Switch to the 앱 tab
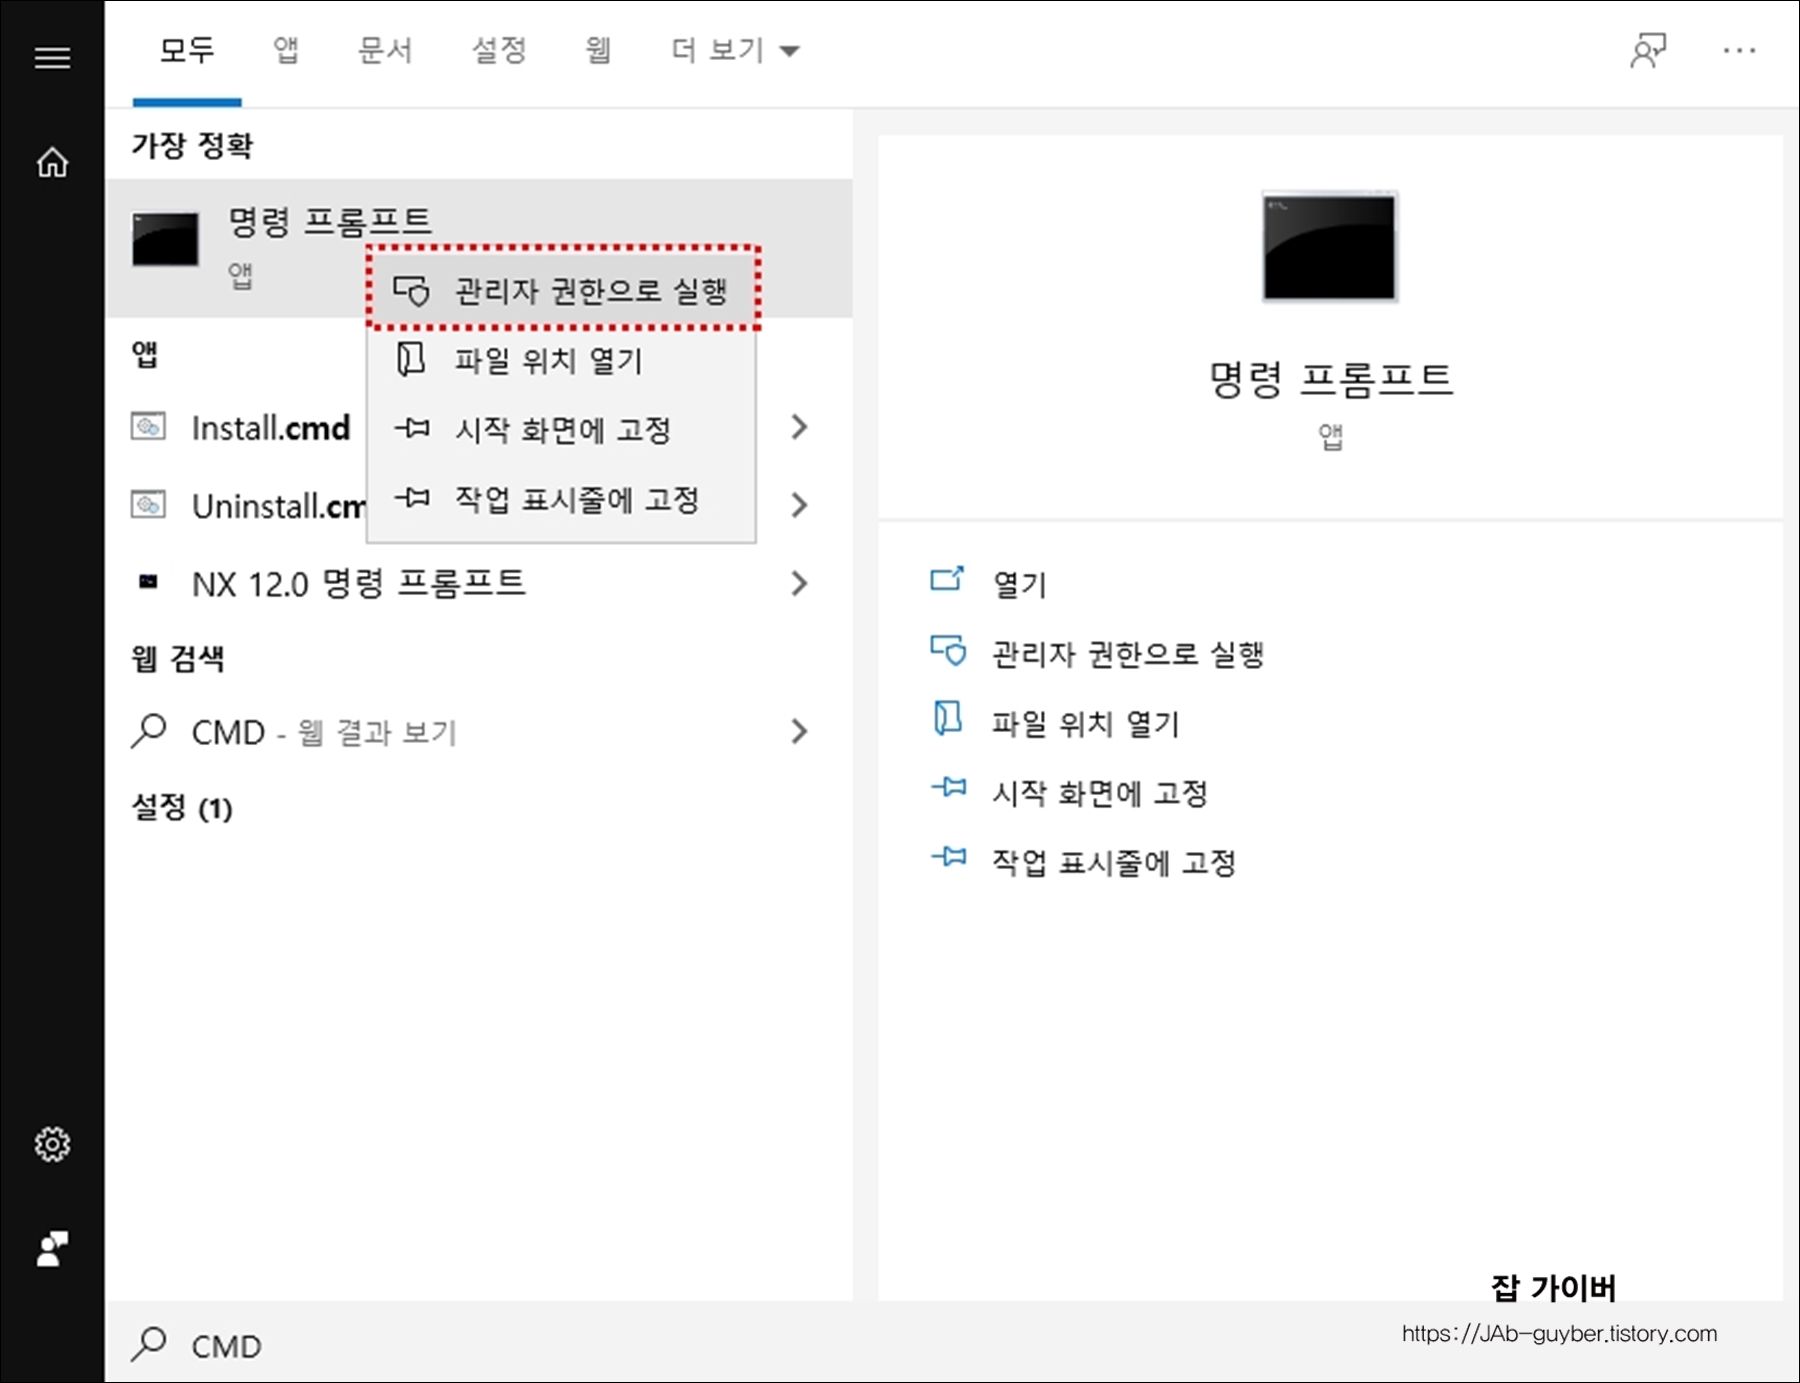The width and height of the screenshot is (1800, 1383). (x=286, y=51)
